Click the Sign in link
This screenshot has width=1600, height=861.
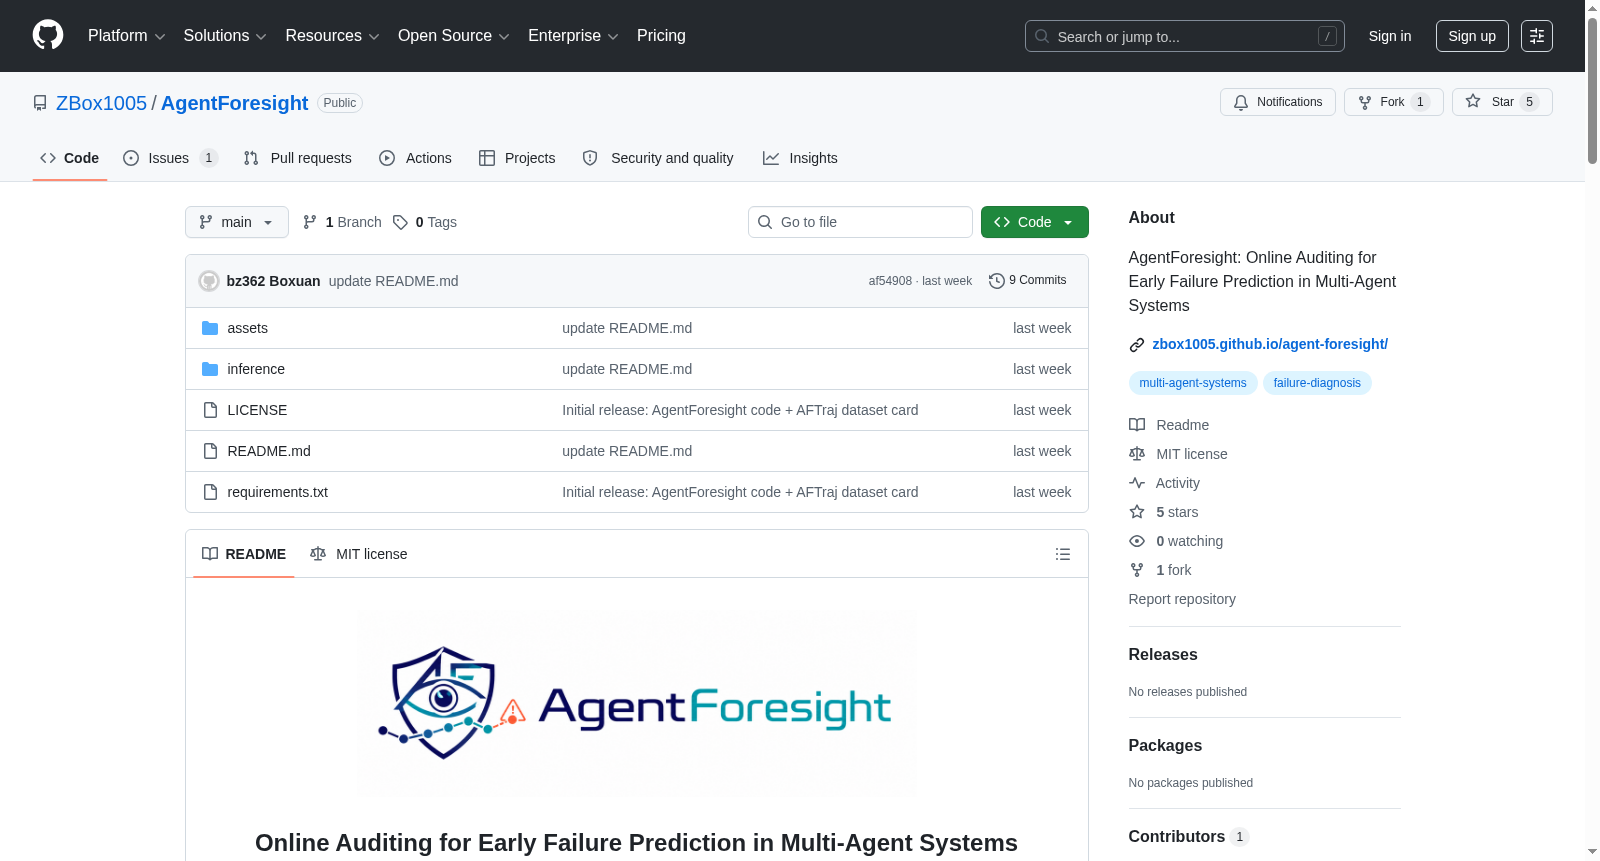[1390, 36]
